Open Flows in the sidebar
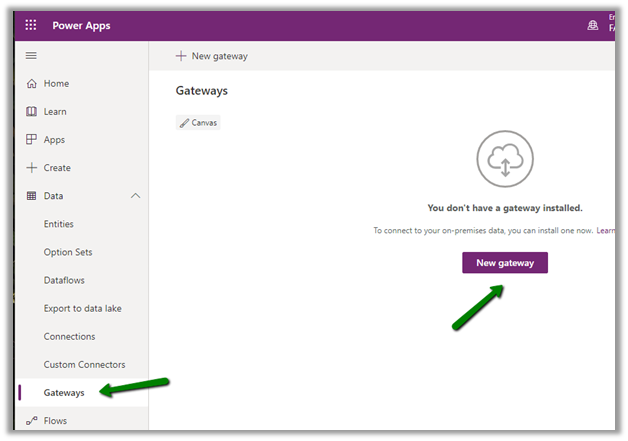628x441 pixels. [55, 421]
